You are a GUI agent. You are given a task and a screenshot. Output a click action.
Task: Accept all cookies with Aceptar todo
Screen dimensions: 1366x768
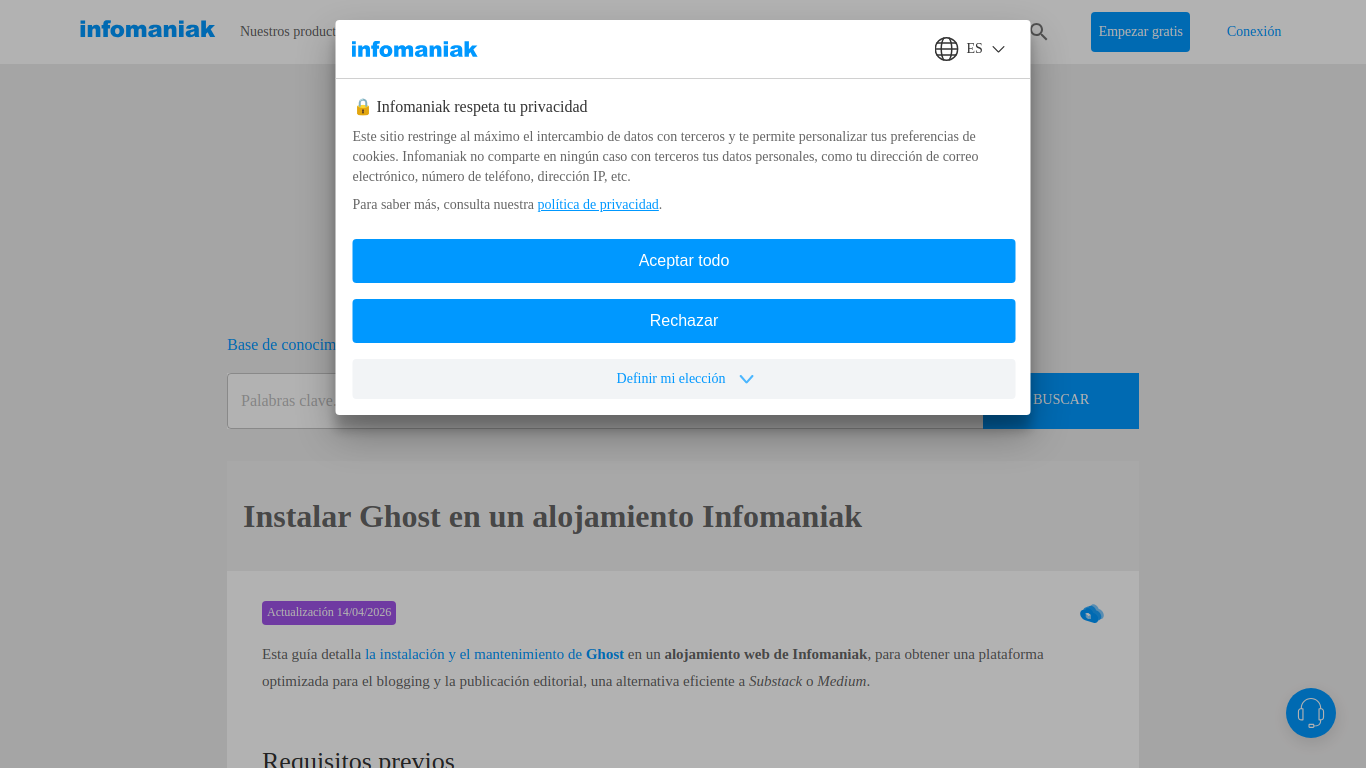pos(684,261)
